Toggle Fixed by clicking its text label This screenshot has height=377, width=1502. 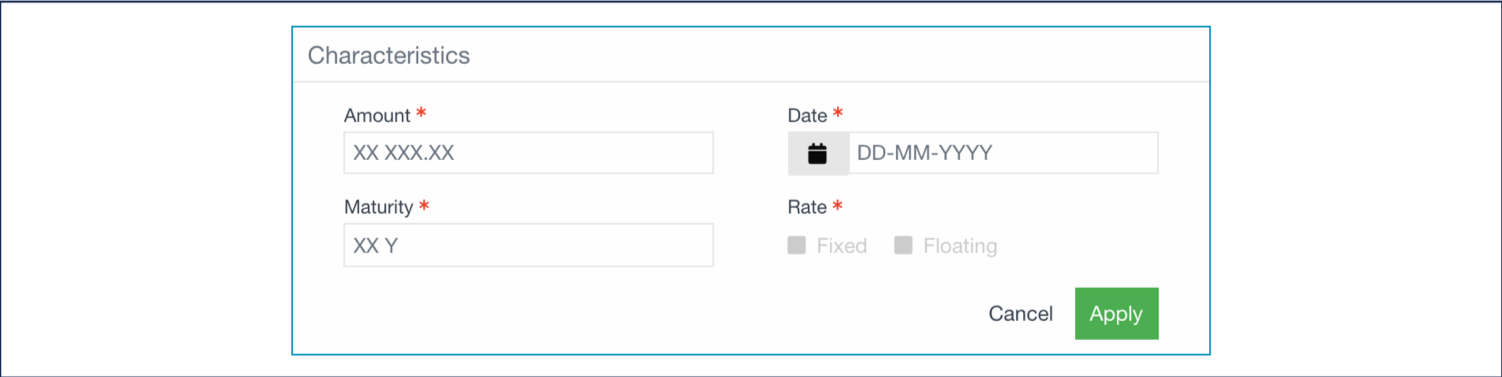[x=841, y=246]
